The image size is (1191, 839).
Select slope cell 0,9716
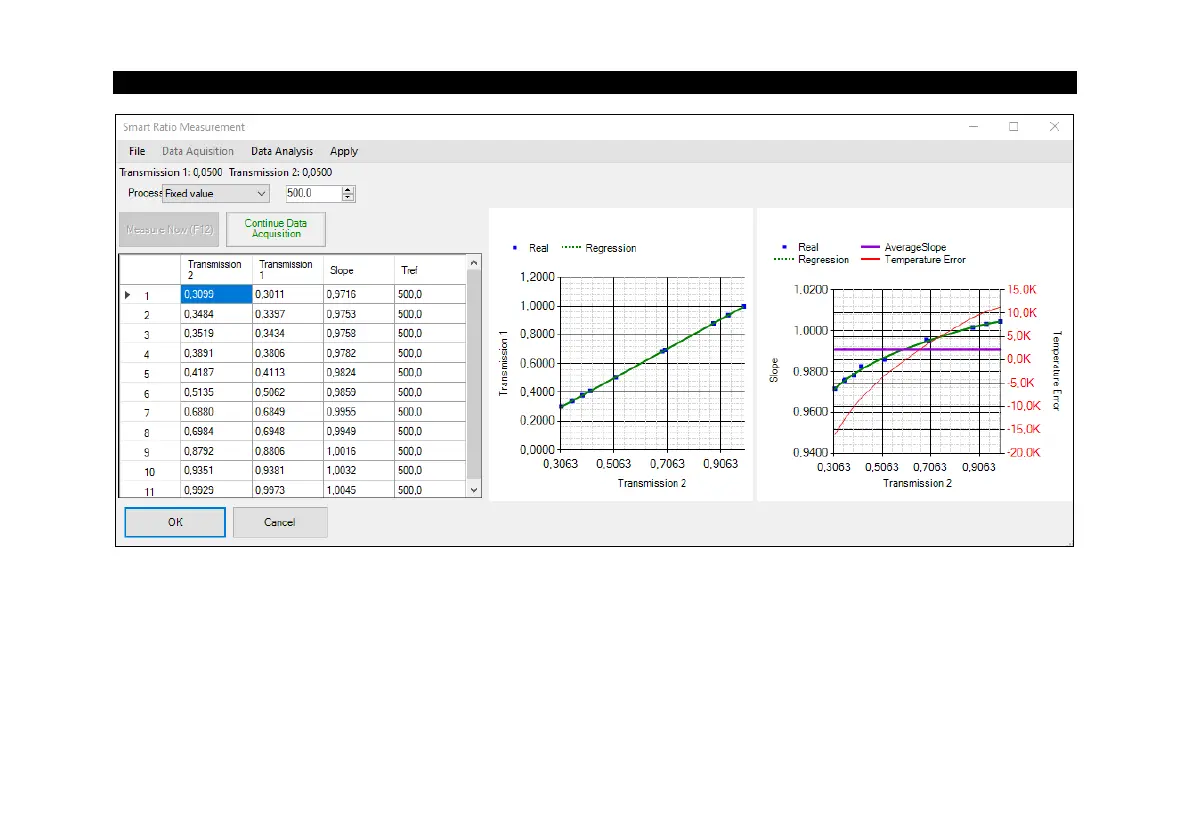(x=359, y=295)
